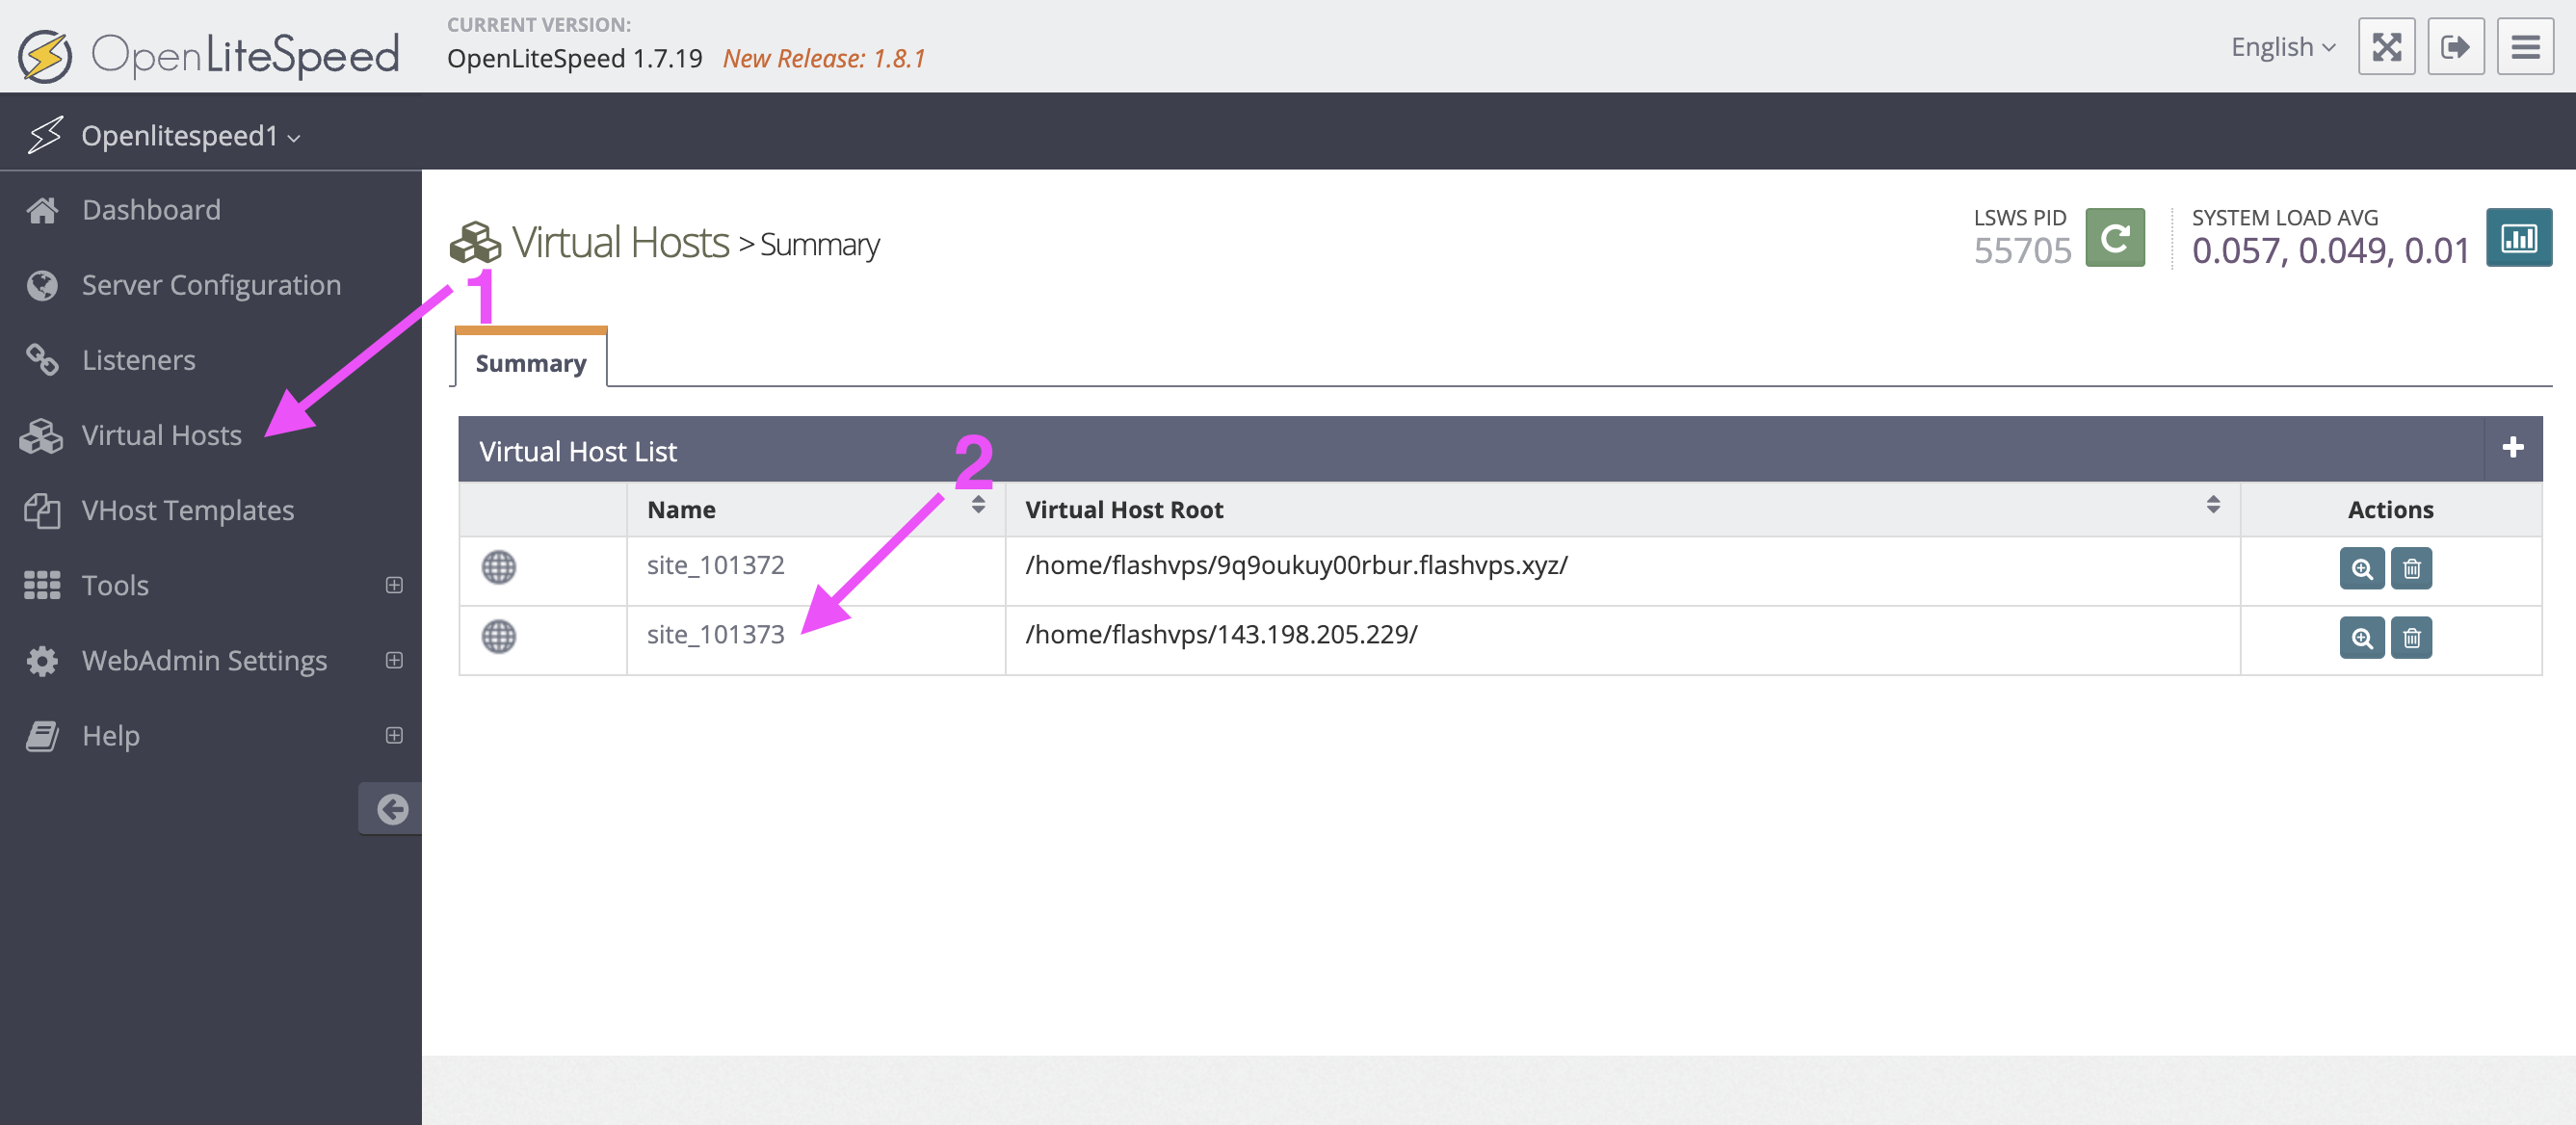The height and width of the screenshot is (1125, 2576).
Task: Go to Listeners in the sidebar
Action: 138,360
